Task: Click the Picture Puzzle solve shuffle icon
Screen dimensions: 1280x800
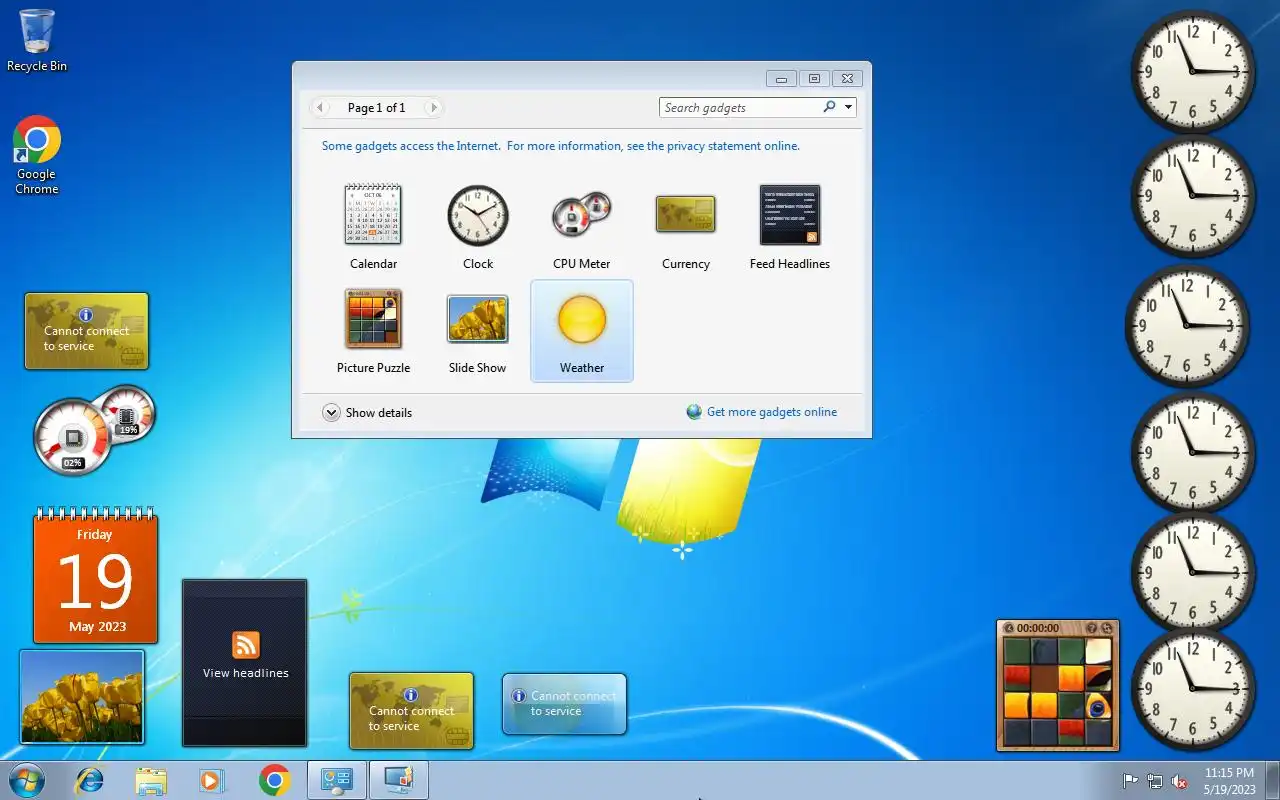Action: point(1107,628)
